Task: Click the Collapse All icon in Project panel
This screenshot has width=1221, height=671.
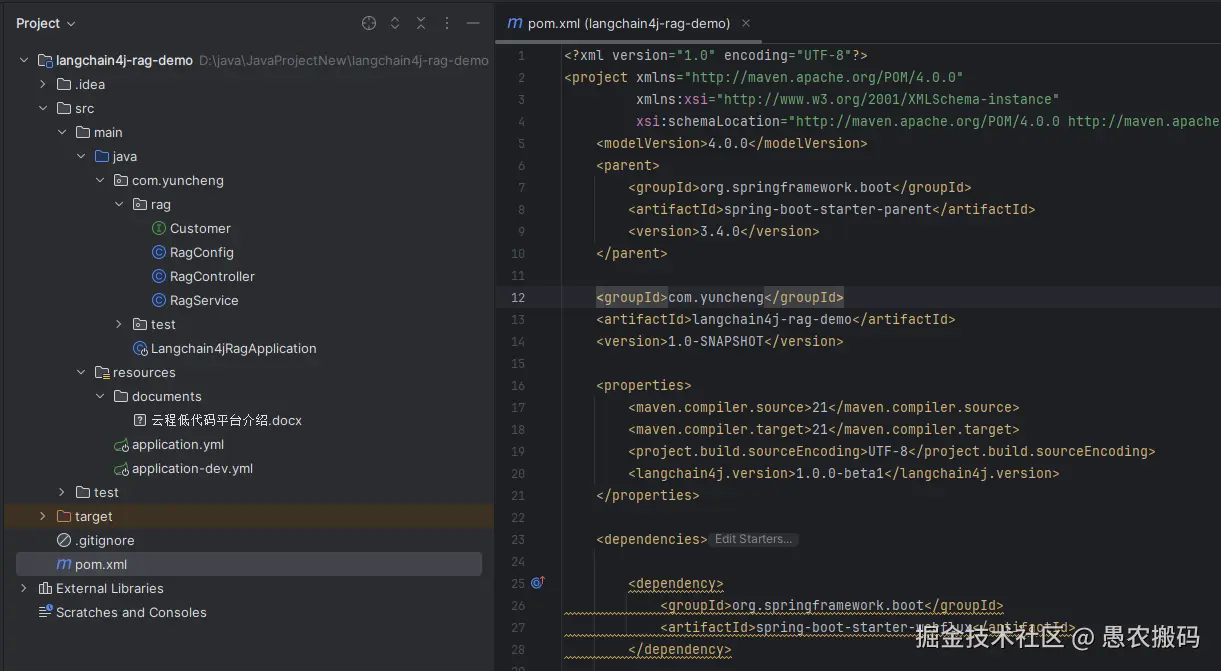Action: point(421,23)
